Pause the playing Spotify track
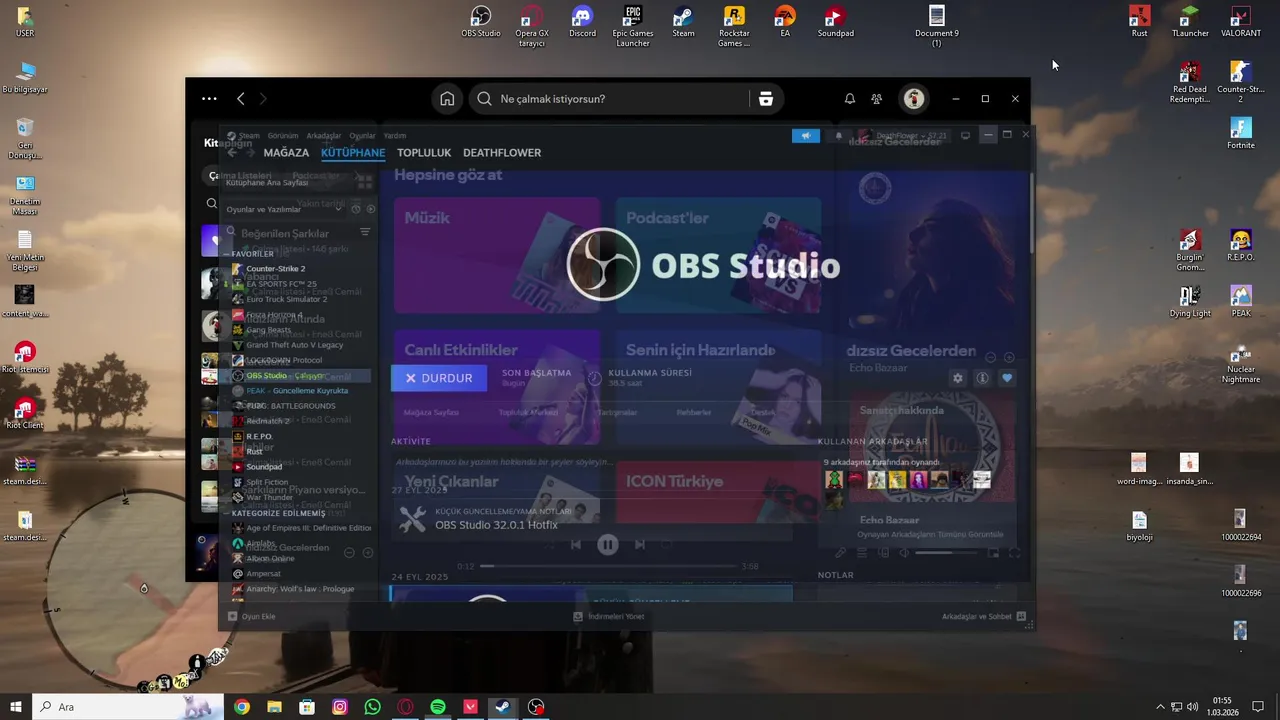1280x720 pixels. pyautogui.click(x=608, y=545)
